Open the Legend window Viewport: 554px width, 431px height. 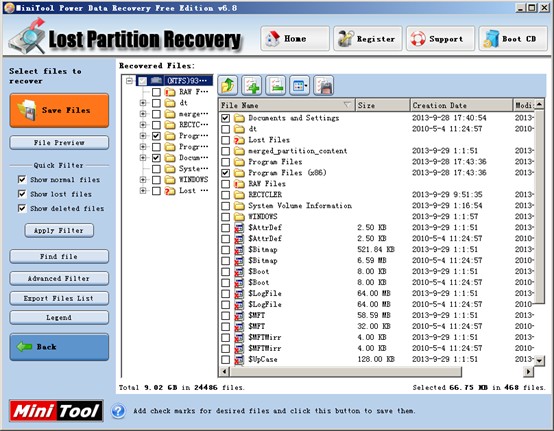click(59, 318)
